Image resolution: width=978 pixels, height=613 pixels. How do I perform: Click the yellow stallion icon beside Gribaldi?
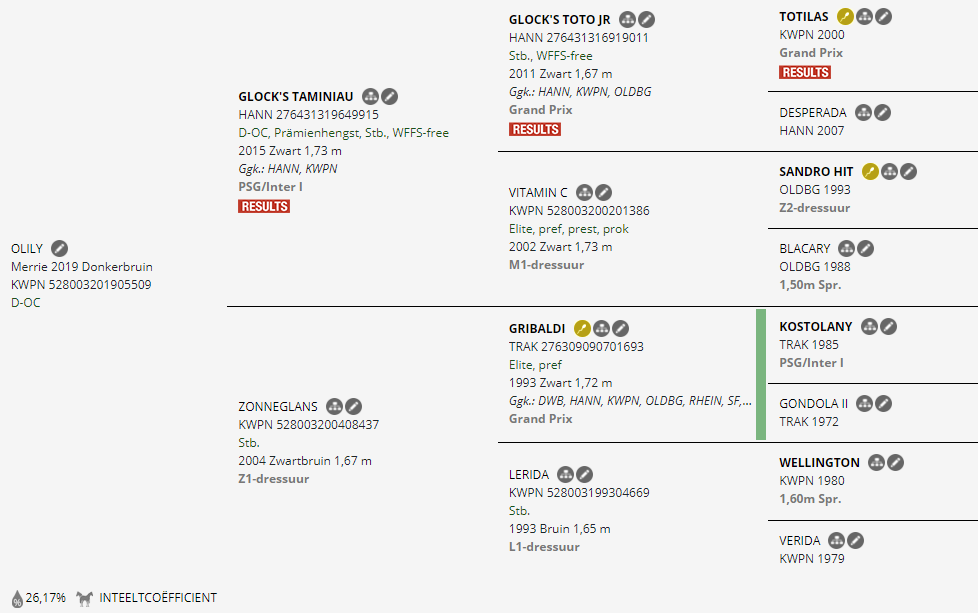point(582,328)
